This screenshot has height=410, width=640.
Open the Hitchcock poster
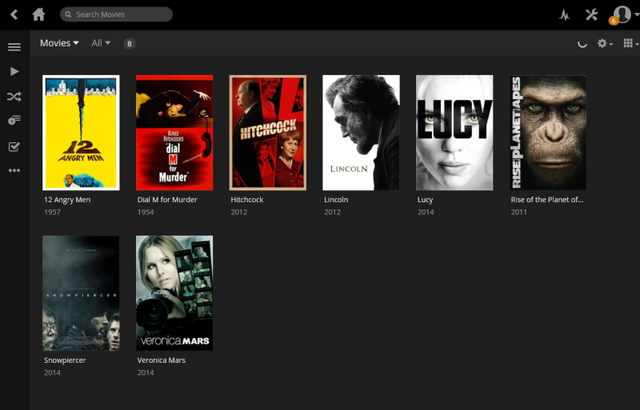pyautogui.click(x=268, y=133)
